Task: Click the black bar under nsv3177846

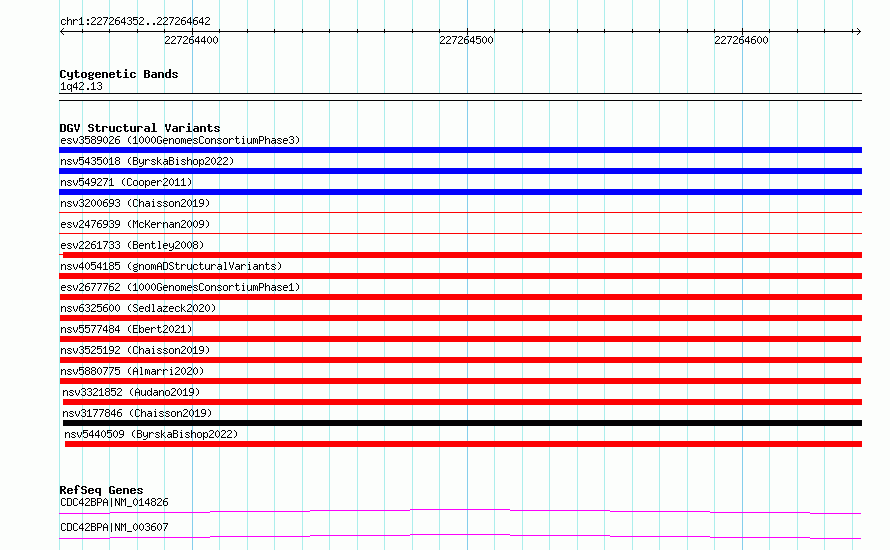Action: (x=462, y=423)
